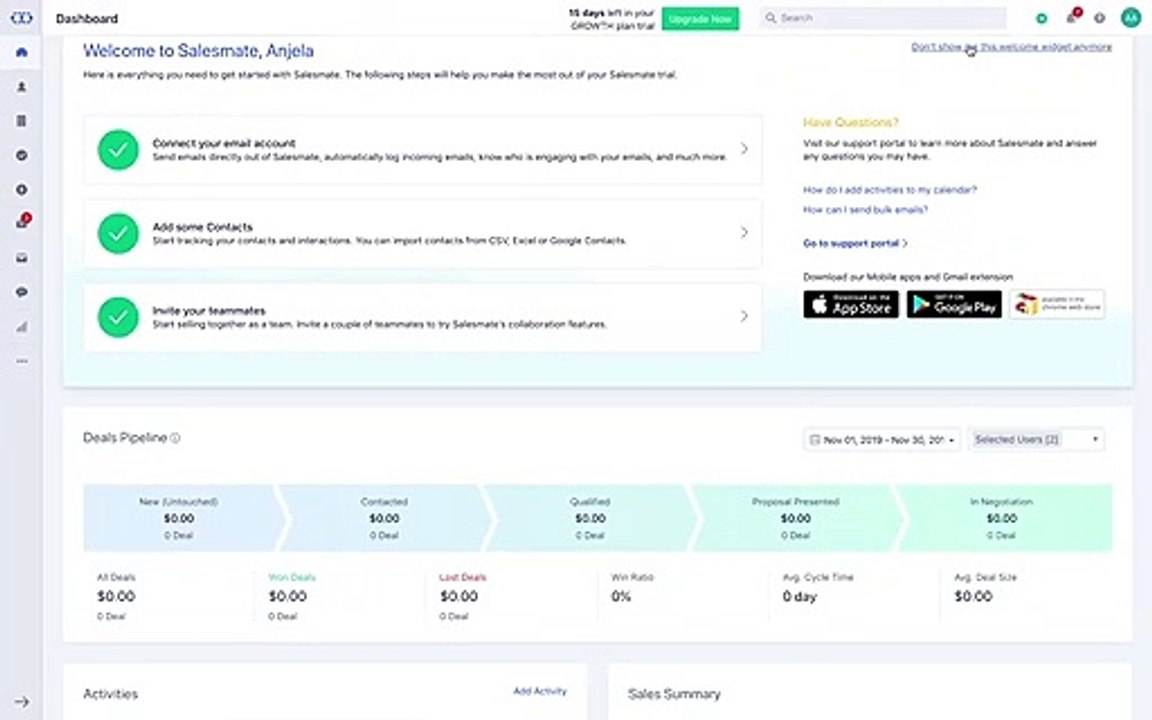The width and height of the screenshot is (1152, 720).
Task: Open link How can I send bulk emails
Action: click(865, 209)
